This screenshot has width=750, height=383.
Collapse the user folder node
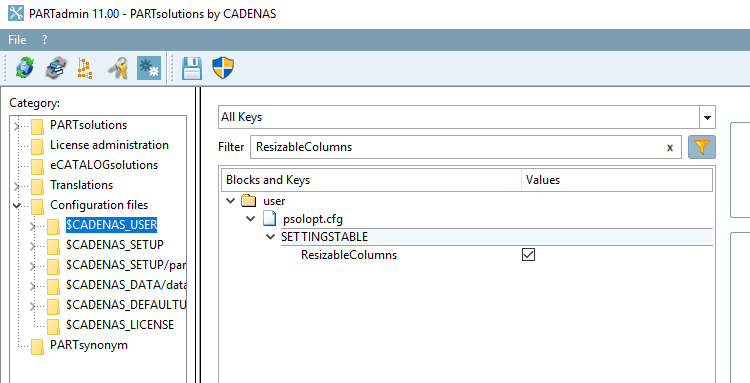pos(231,201)
